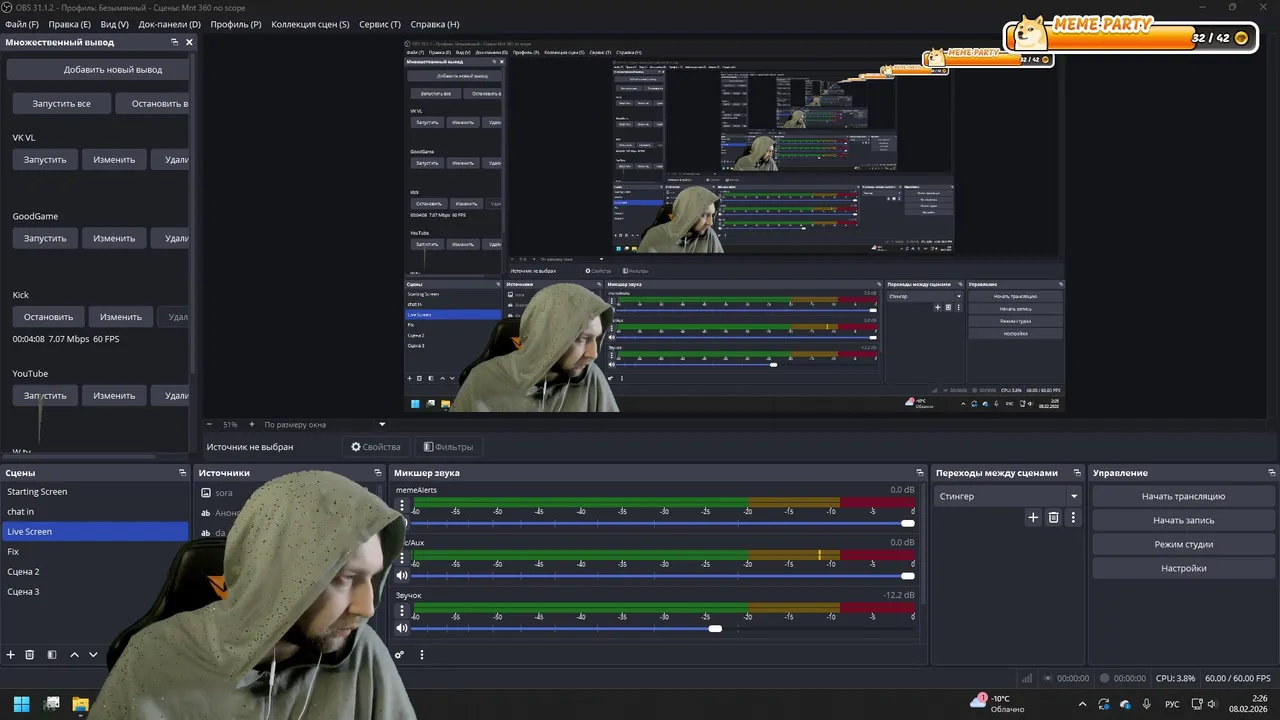Image resolution: width=1280 pixels, height=720 pixels.
Task: Start VK VL output with Запустить
Action: (45, 159)
